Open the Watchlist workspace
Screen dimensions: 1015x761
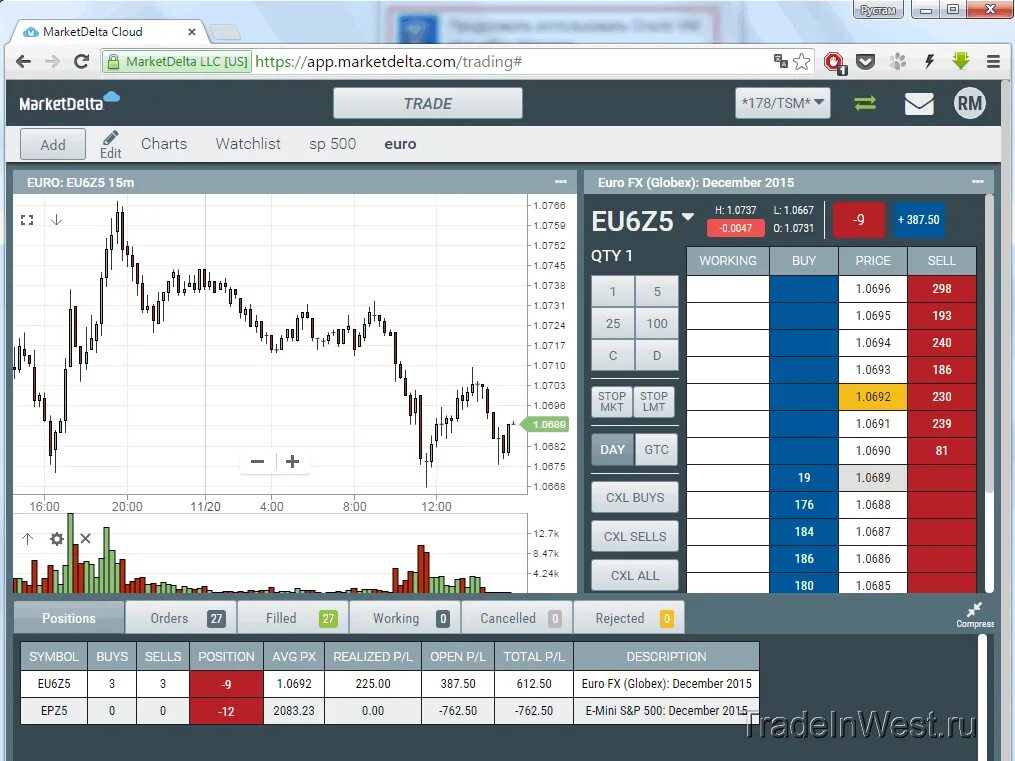pos(248,144)
